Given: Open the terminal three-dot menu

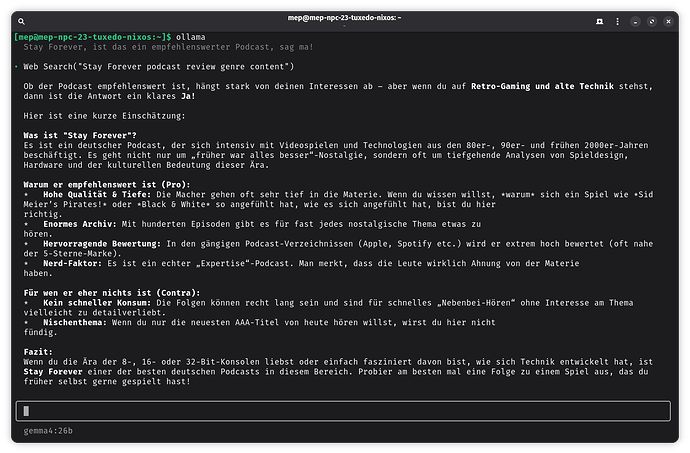Looking at the screenshot, I should pyautogui.click(x=617, y=21).
